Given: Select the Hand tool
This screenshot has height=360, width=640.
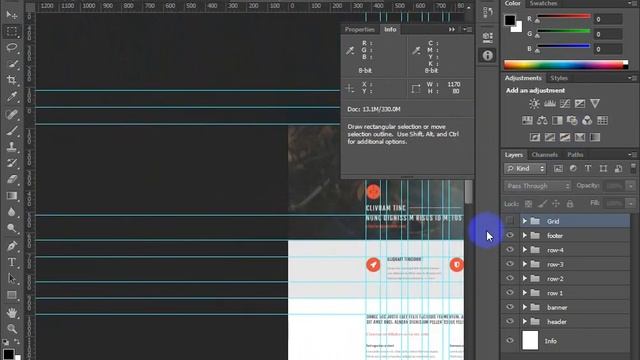Looking at the screenshot, I should (11, 313).
